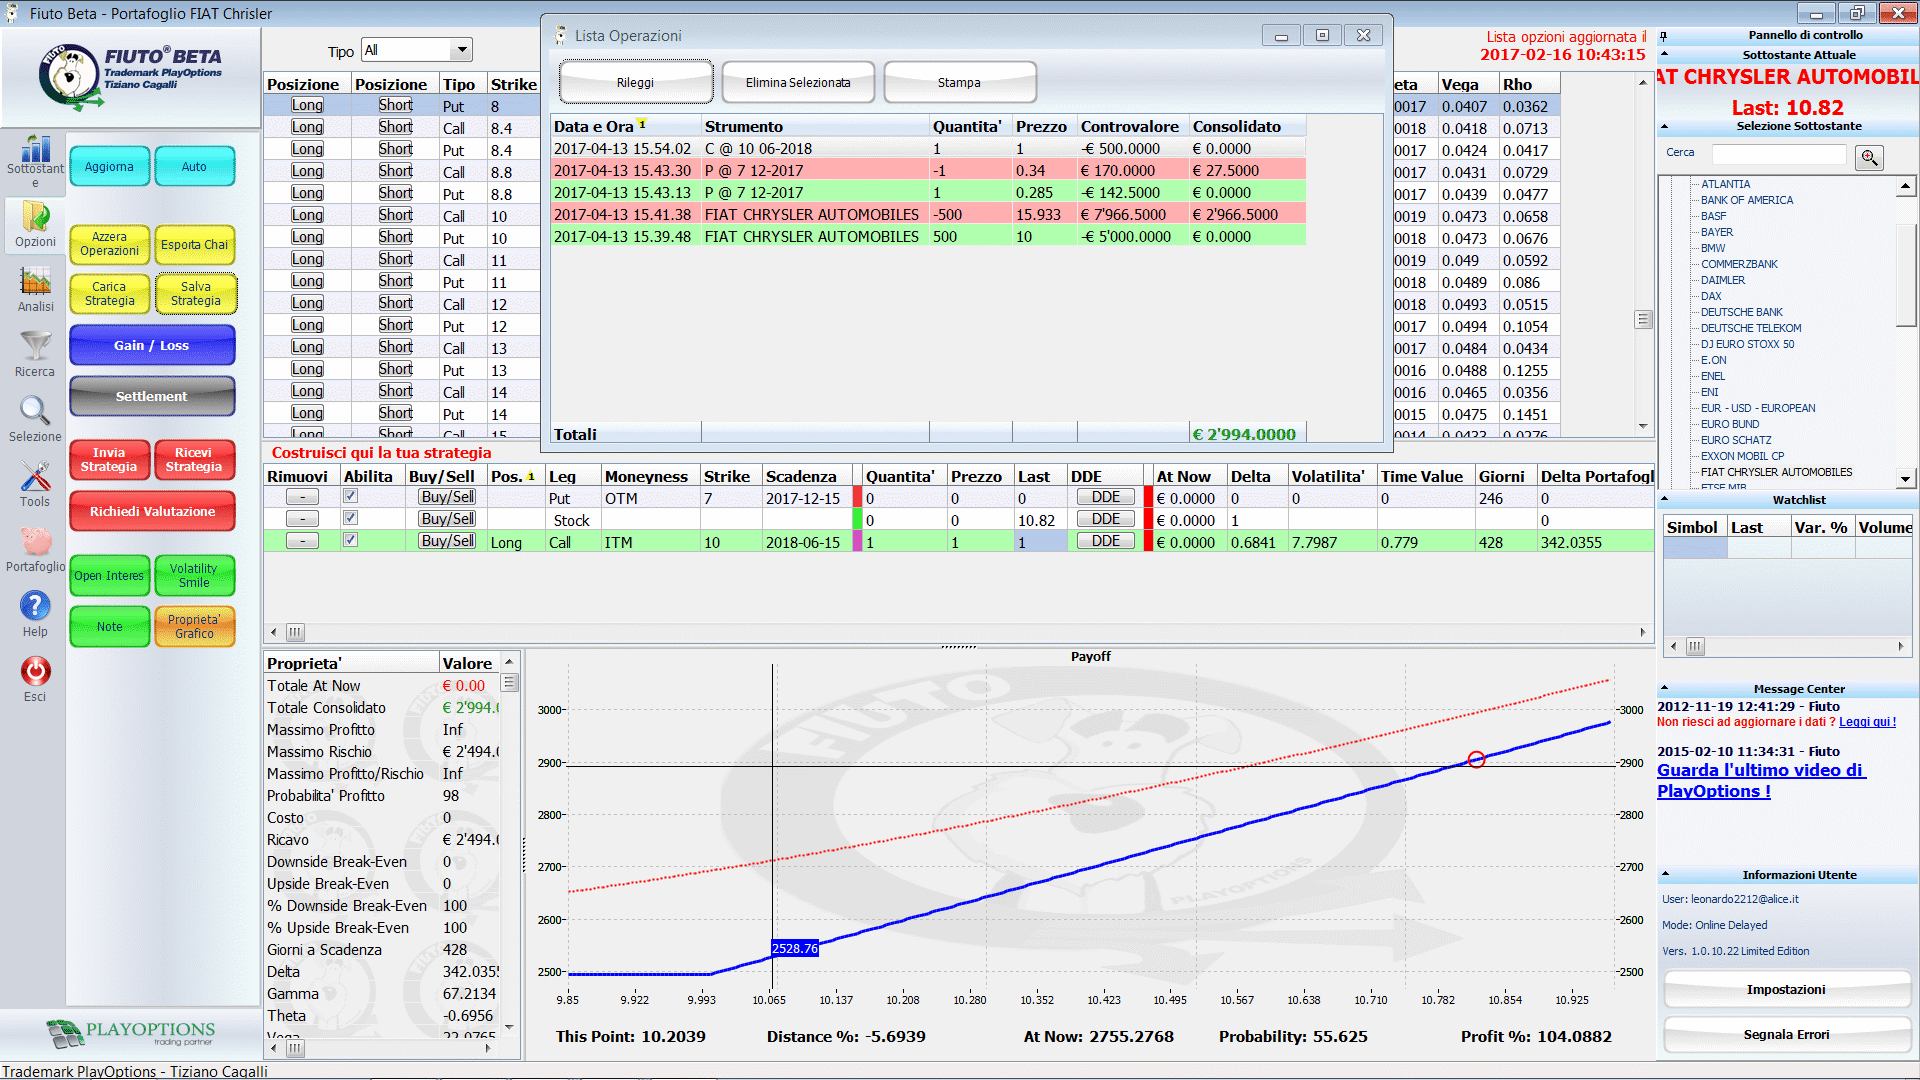Select DJ EURO STOXX 50 in the list
Screen dimensions: 1920x1080
click(1747, 344)
